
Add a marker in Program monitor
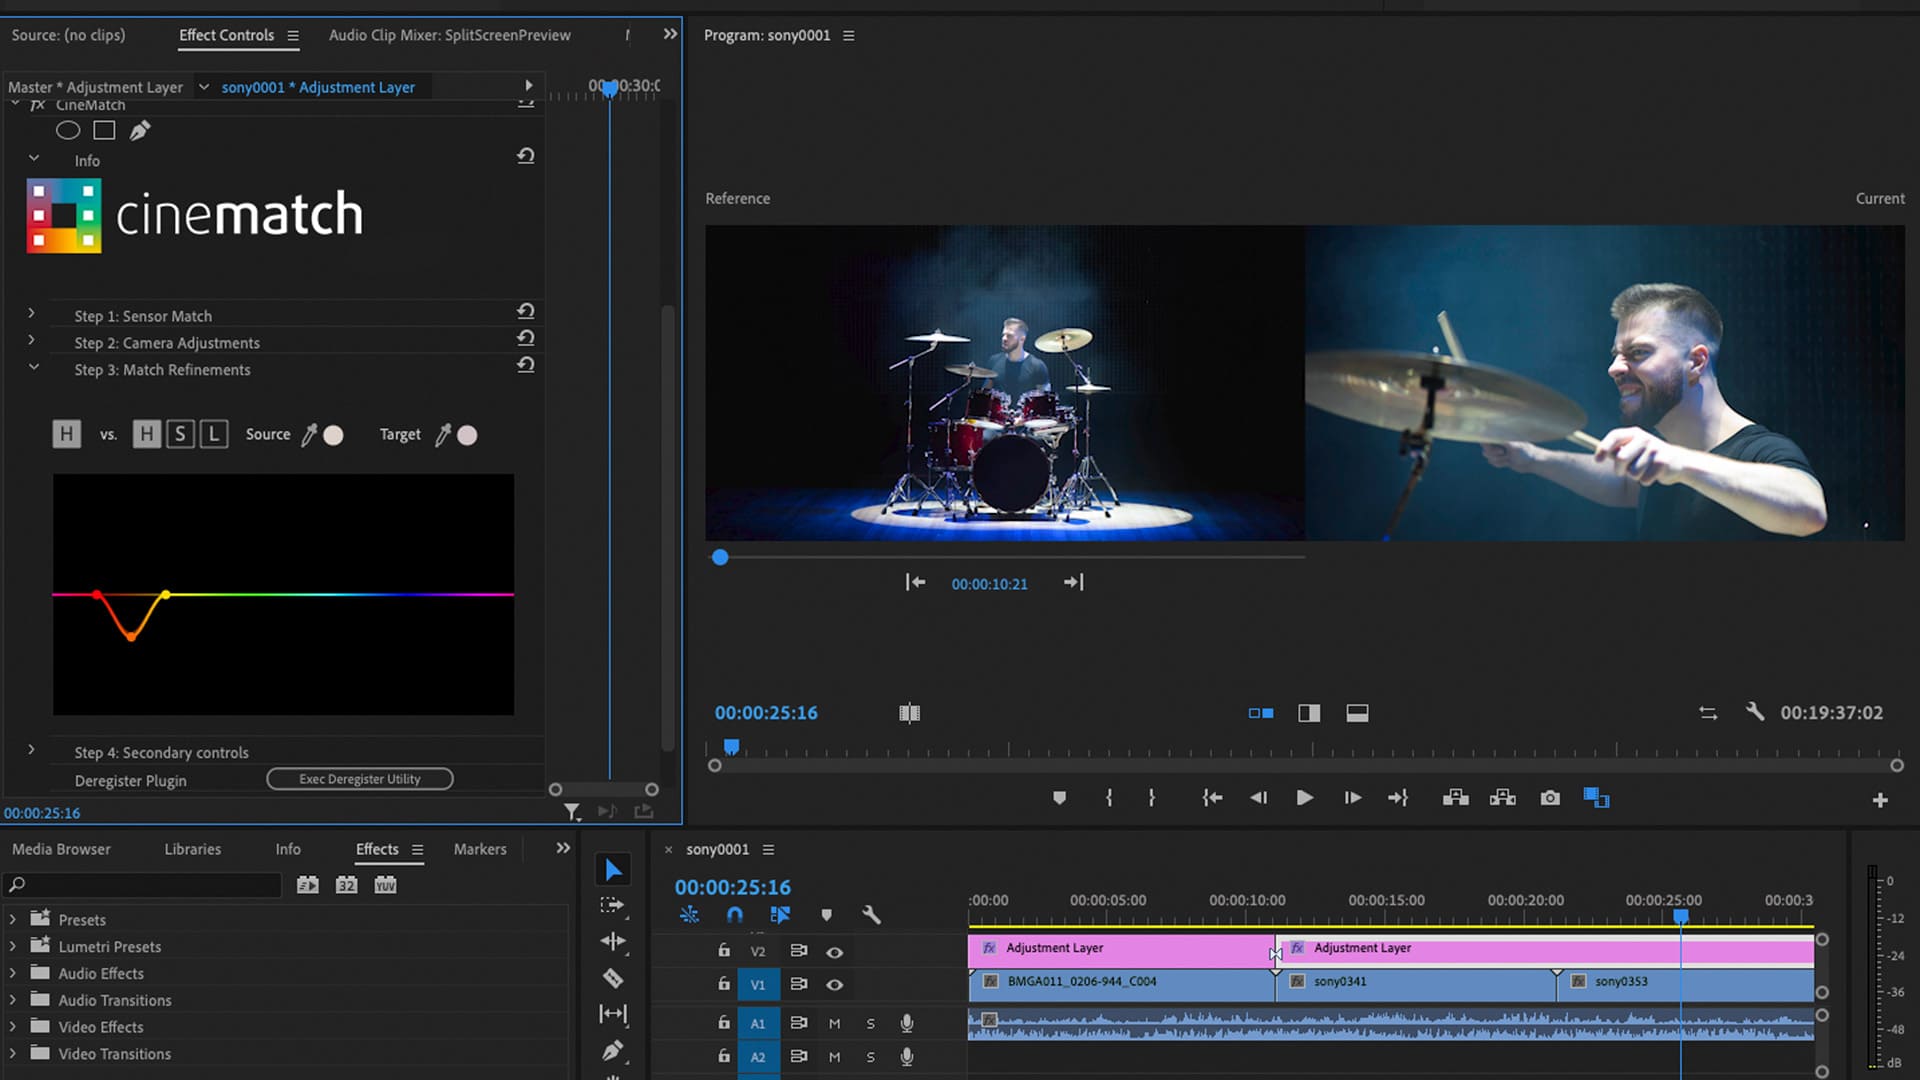pos(1059,798)
